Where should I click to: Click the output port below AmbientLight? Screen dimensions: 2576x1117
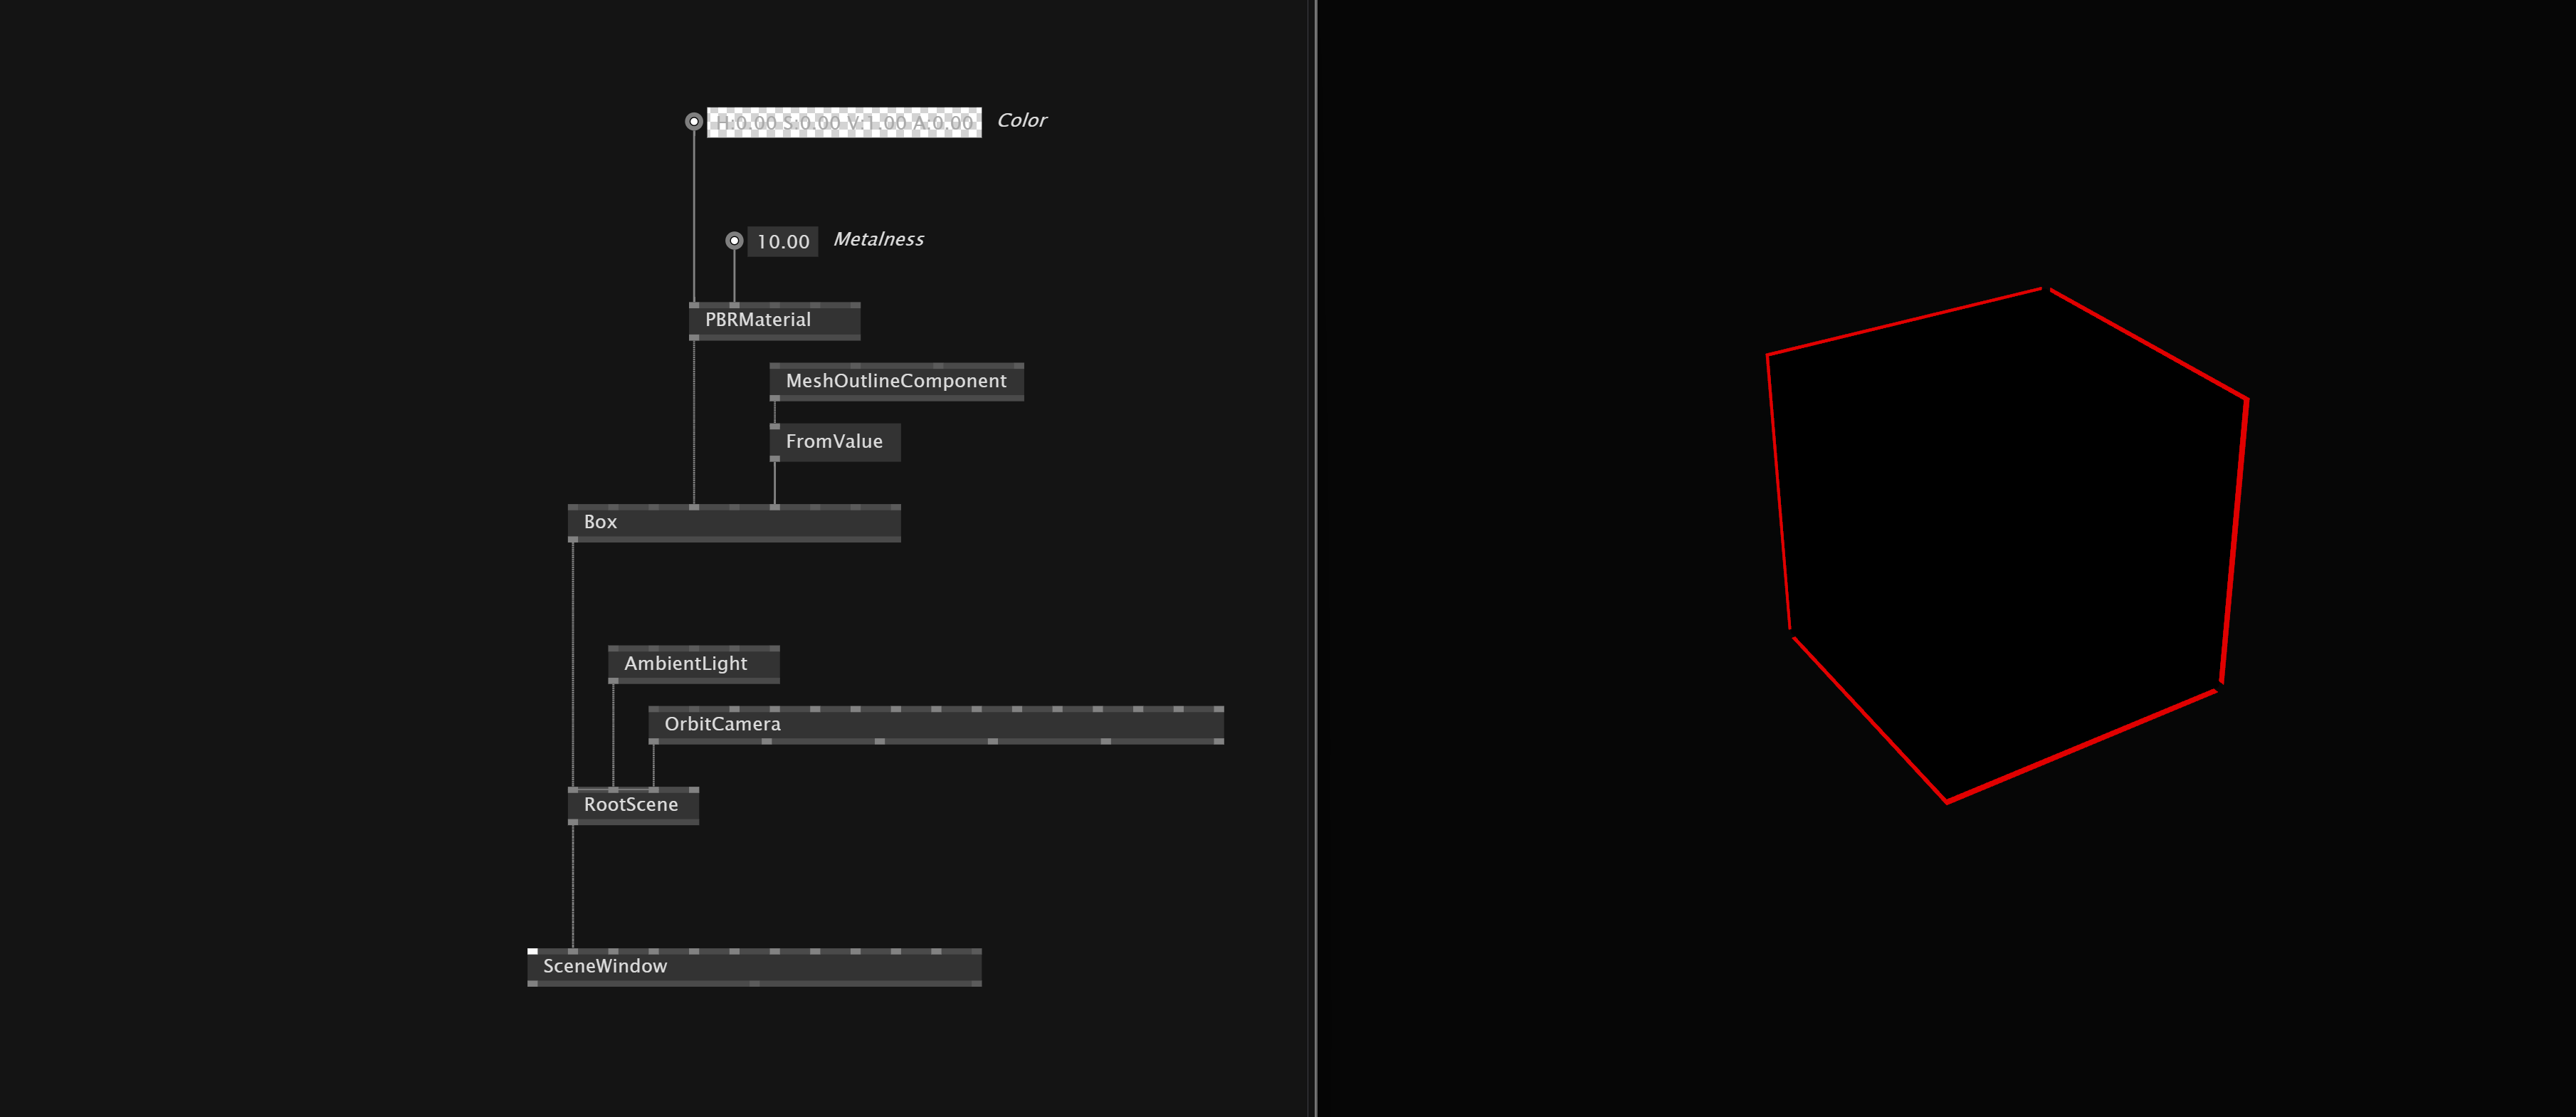615,681
